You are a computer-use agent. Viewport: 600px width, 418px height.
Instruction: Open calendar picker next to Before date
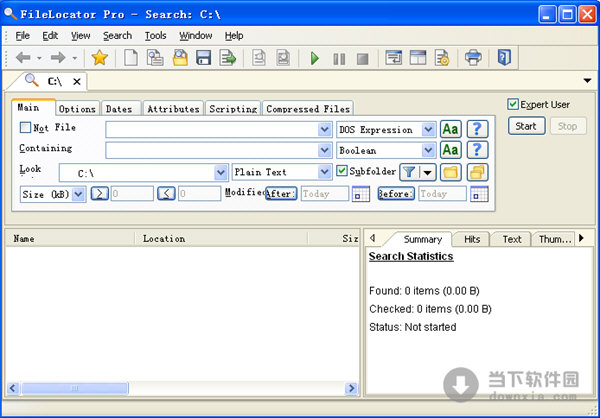coord(479,194)
